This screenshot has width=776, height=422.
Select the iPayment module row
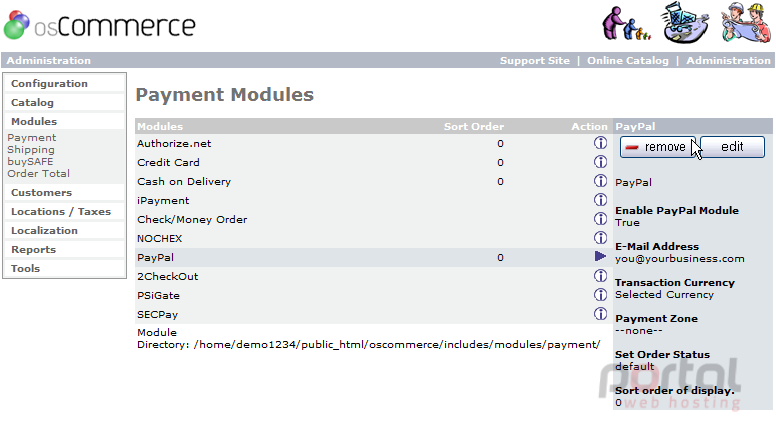coord(374,200)
